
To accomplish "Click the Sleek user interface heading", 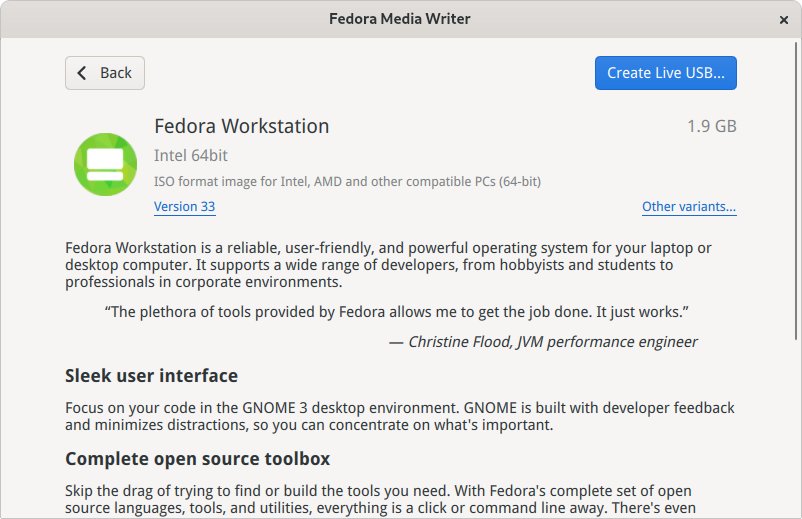I will click(x=151, y=376).
